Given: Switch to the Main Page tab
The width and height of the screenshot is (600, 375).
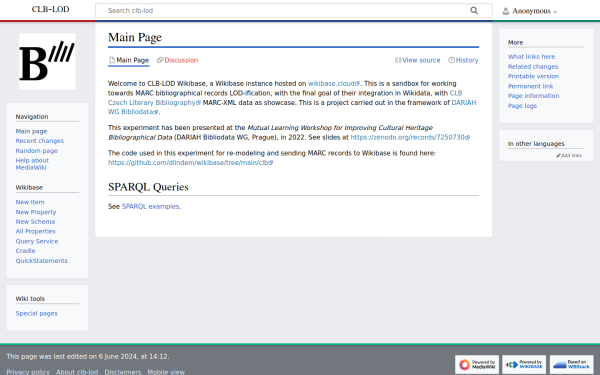Looking at the screenshot, I should pos(129,60).
